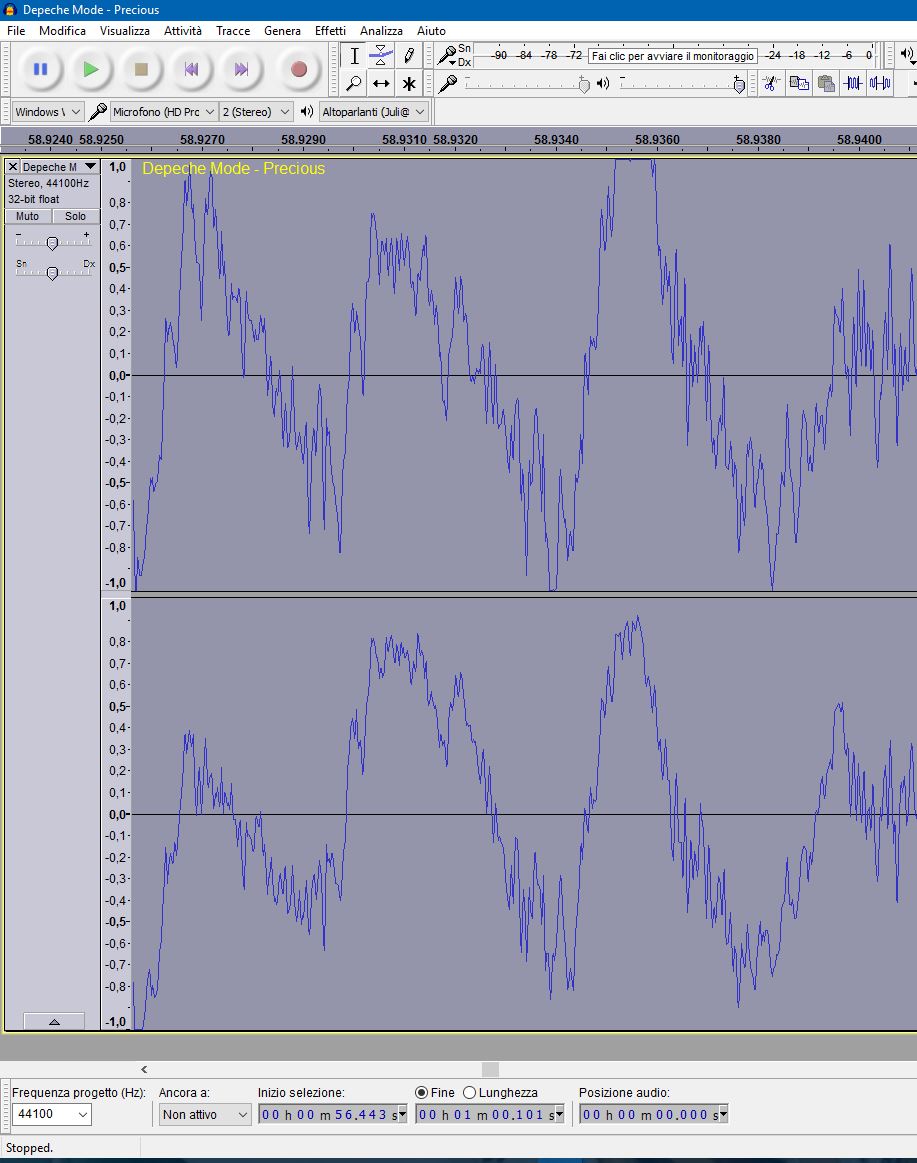Click the Pause playback button
This screenshot has width=917, height=1163.
pos(40,69)
